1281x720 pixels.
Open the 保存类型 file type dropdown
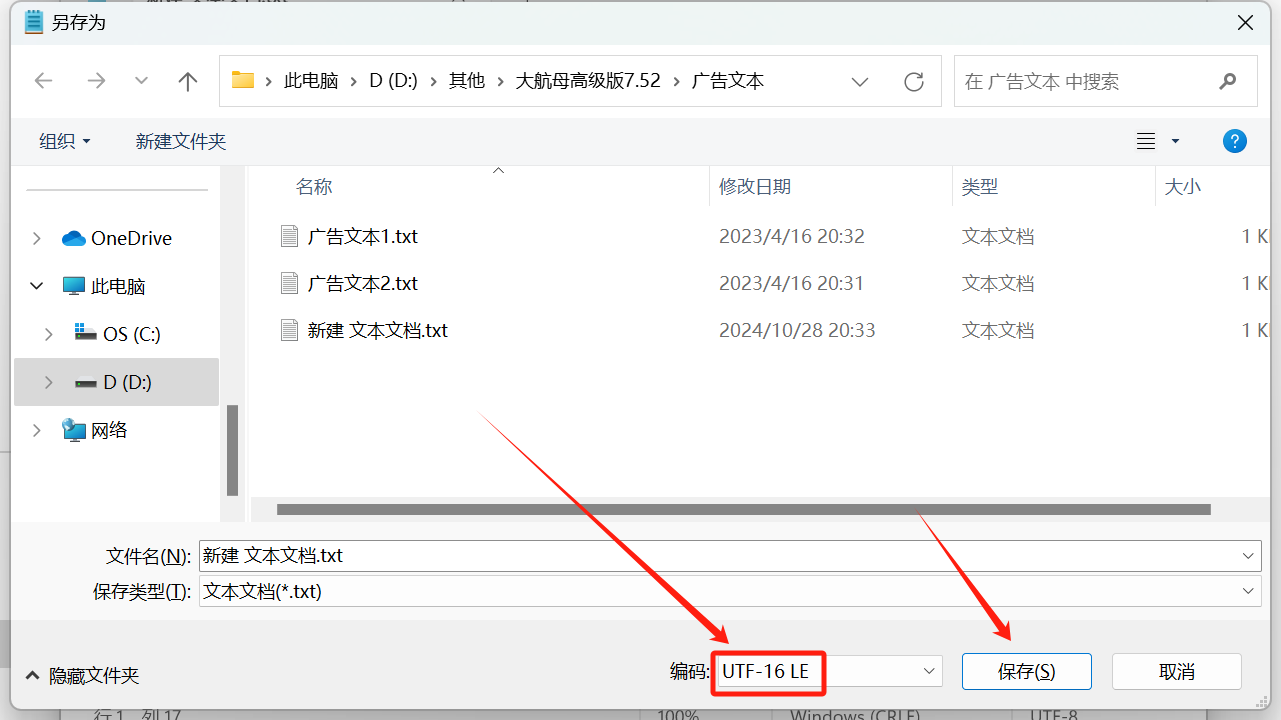[x=1248, y=591]
